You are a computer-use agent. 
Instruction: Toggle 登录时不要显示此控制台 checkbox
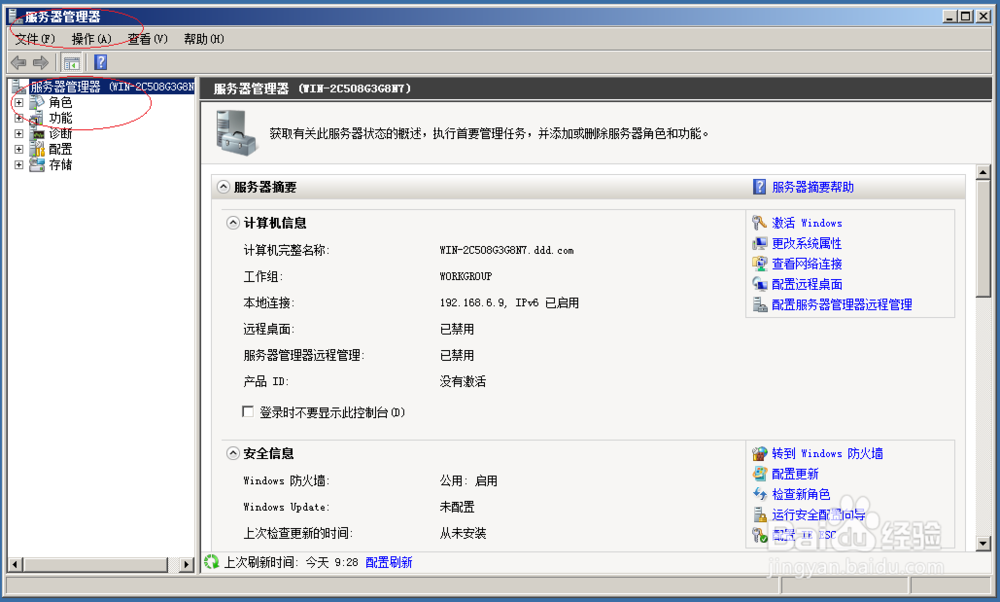248,412
